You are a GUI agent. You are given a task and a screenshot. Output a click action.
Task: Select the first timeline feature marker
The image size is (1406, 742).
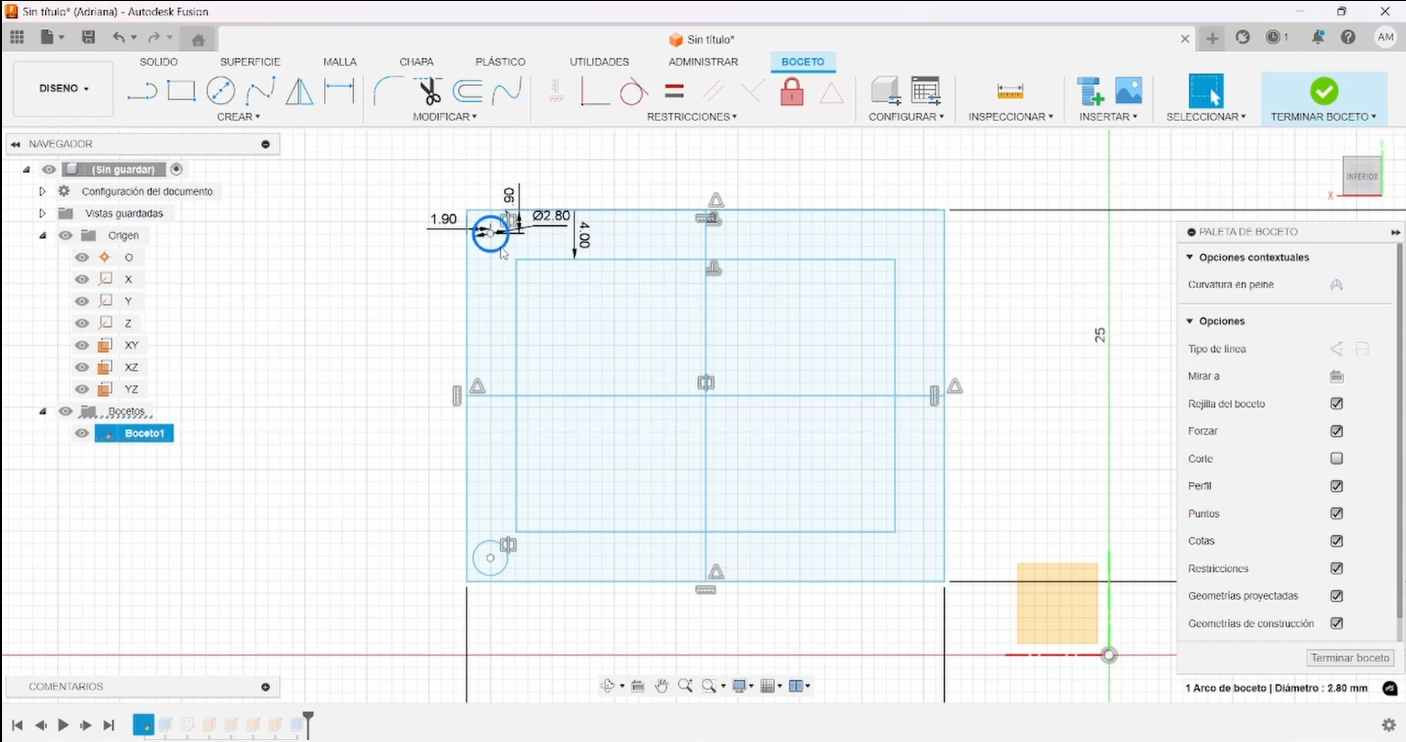click(x=144, y=724)
